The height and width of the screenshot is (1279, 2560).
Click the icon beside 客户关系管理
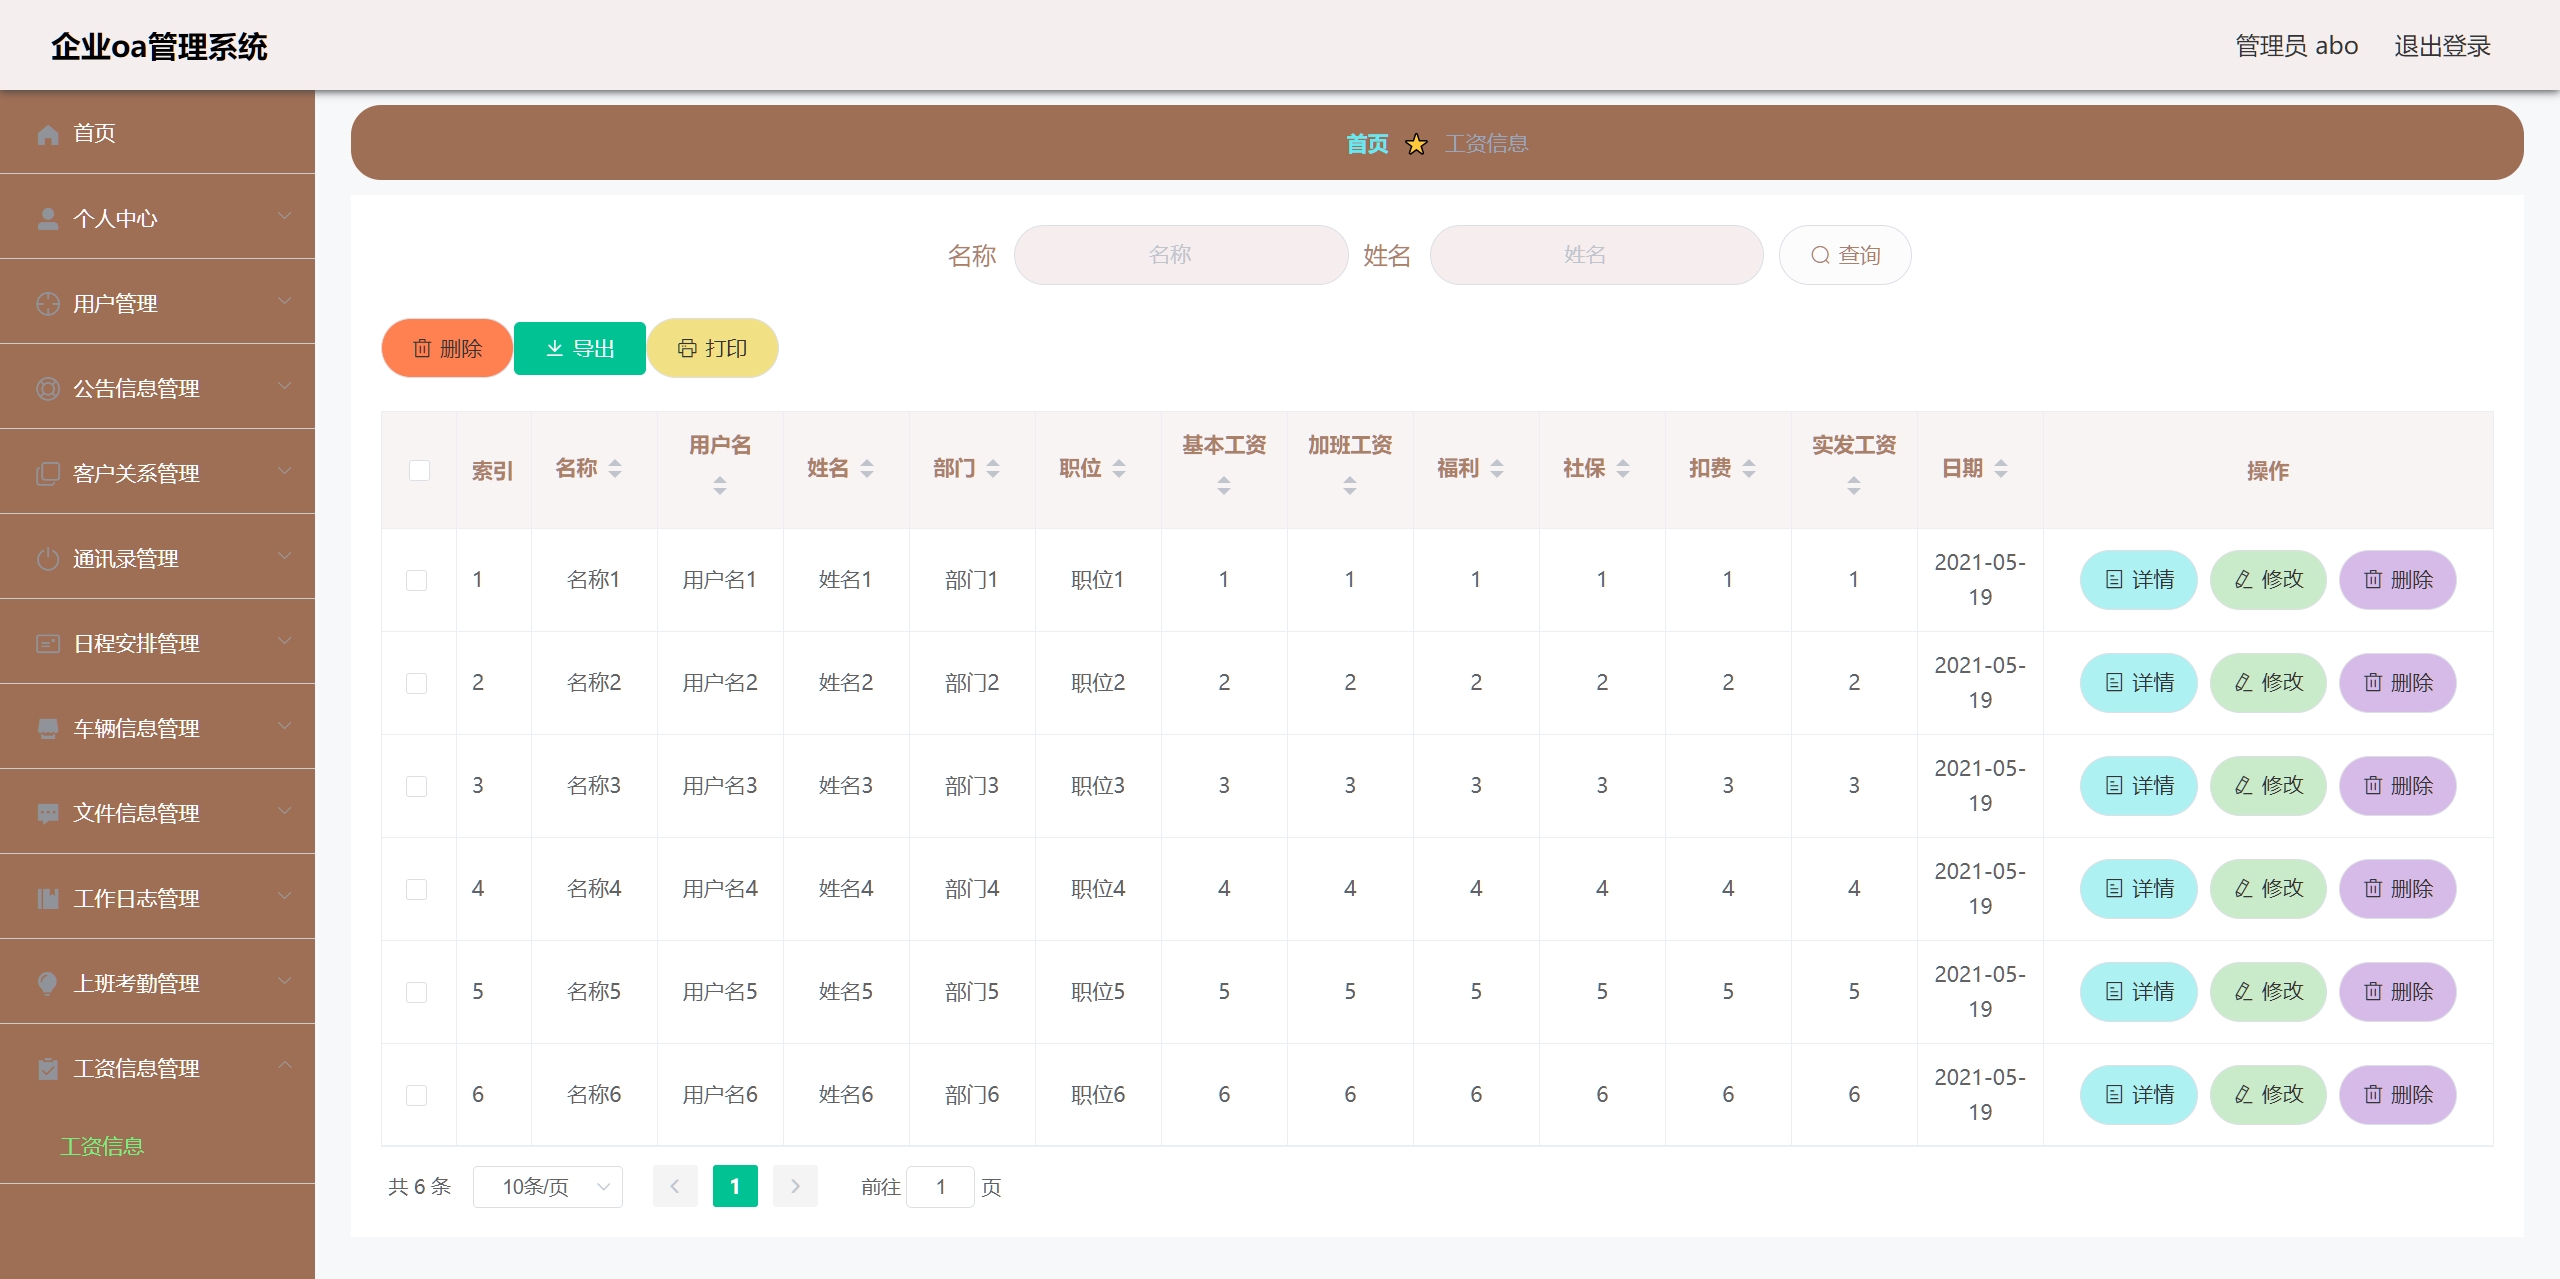[x=48, y=474]
